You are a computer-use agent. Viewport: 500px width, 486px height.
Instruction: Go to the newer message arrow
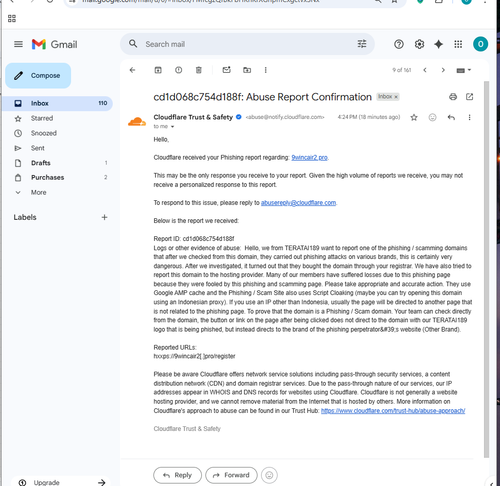[425, 70]
